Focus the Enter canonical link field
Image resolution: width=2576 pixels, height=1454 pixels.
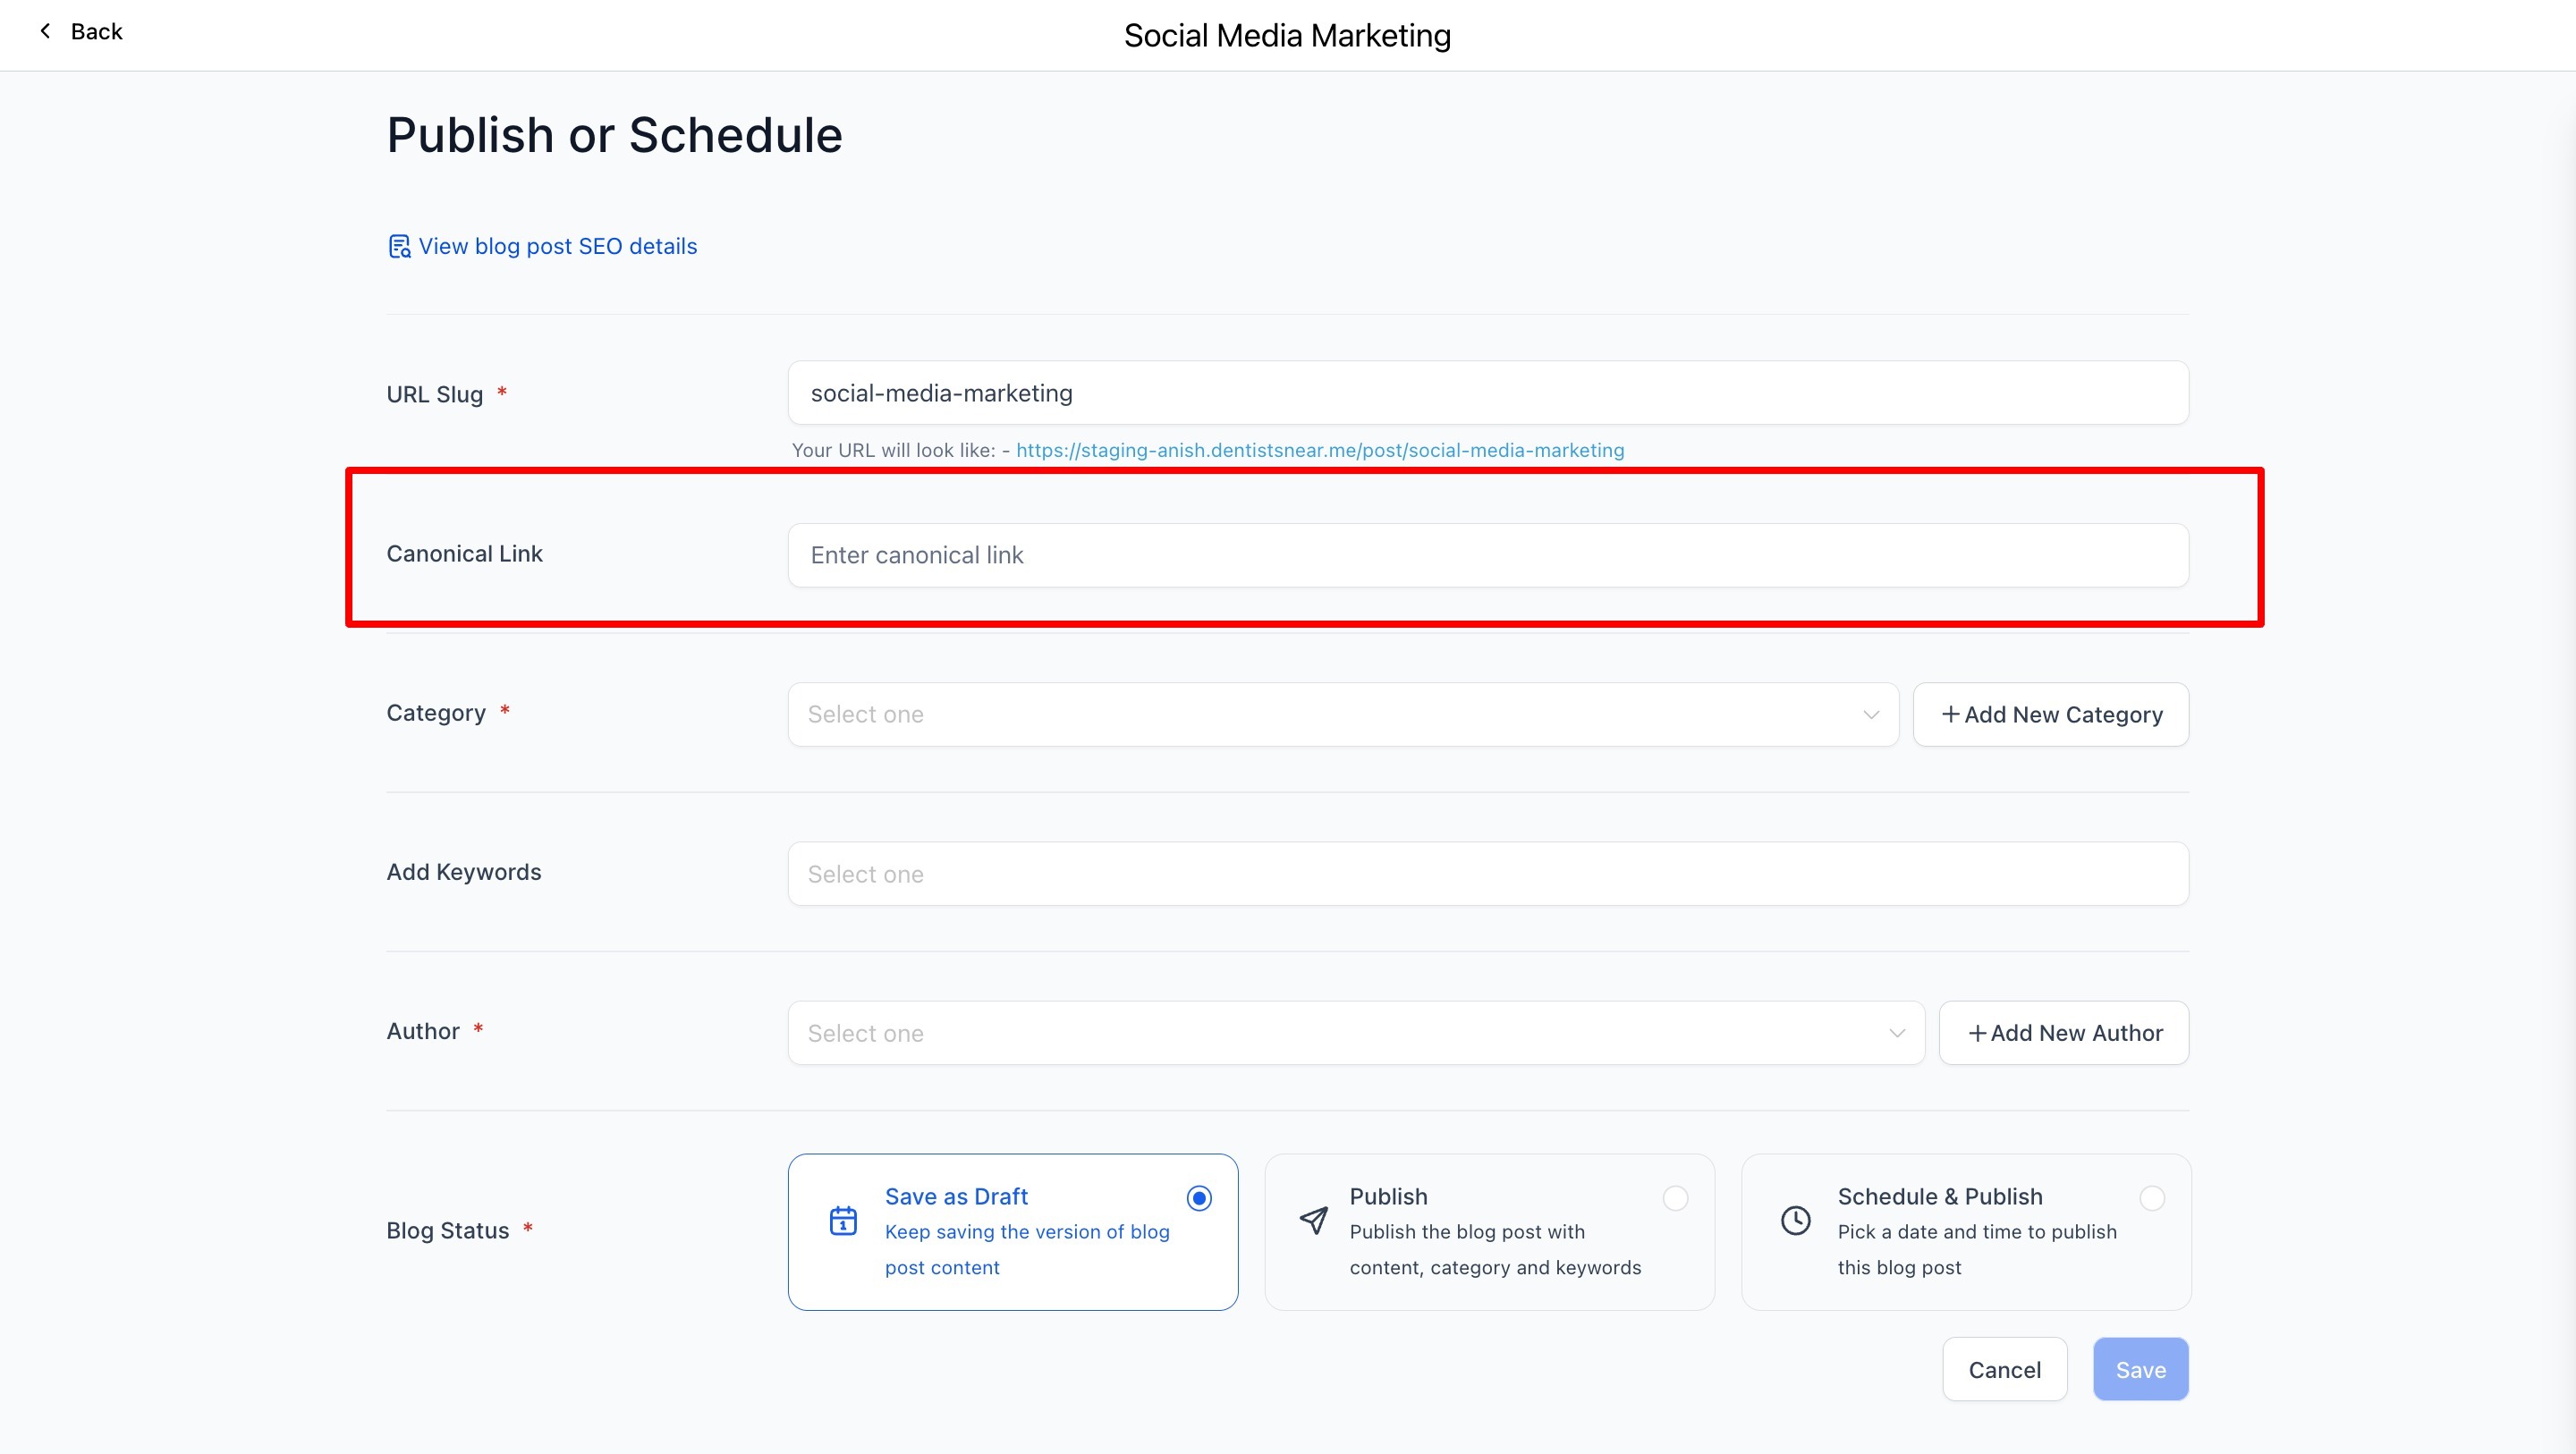[1488, 555]
